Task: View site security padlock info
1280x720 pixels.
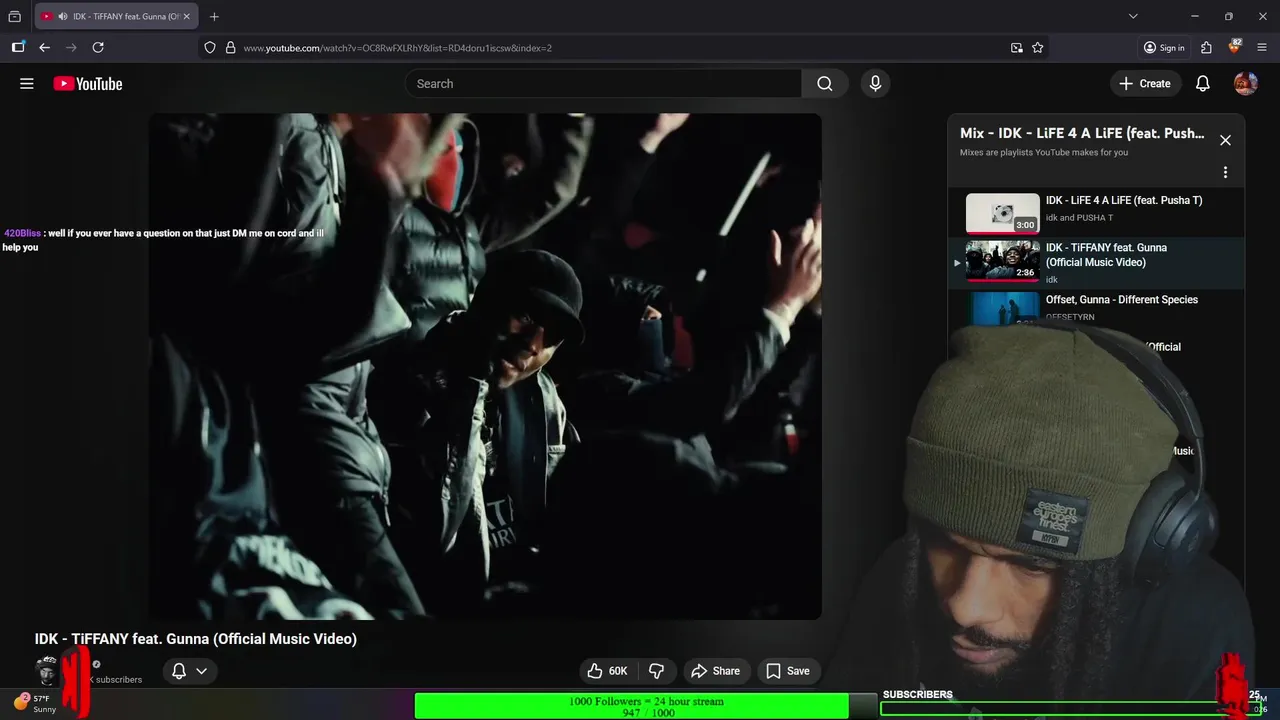Action: pos(230,47)
